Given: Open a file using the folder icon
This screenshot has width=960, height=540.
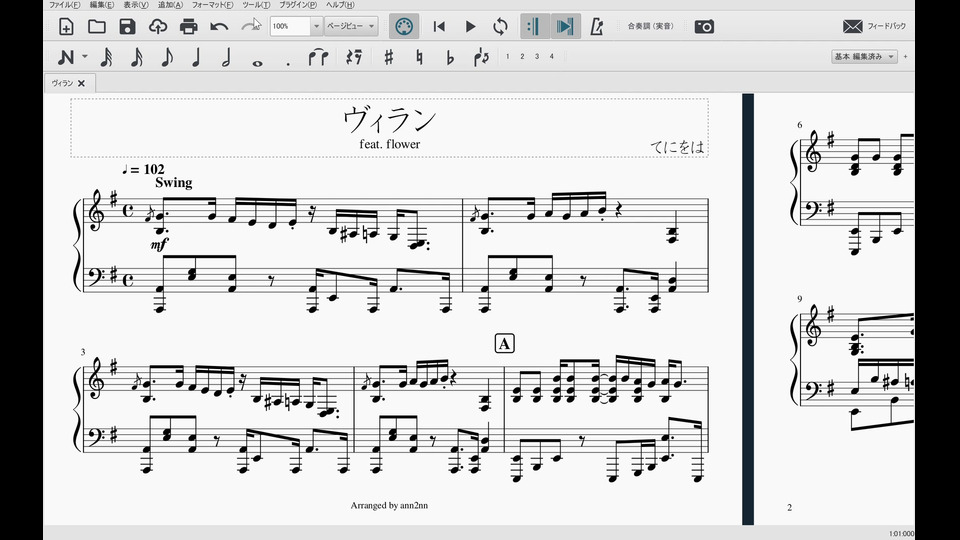Looking at the screenshot, I should [97, 26].
